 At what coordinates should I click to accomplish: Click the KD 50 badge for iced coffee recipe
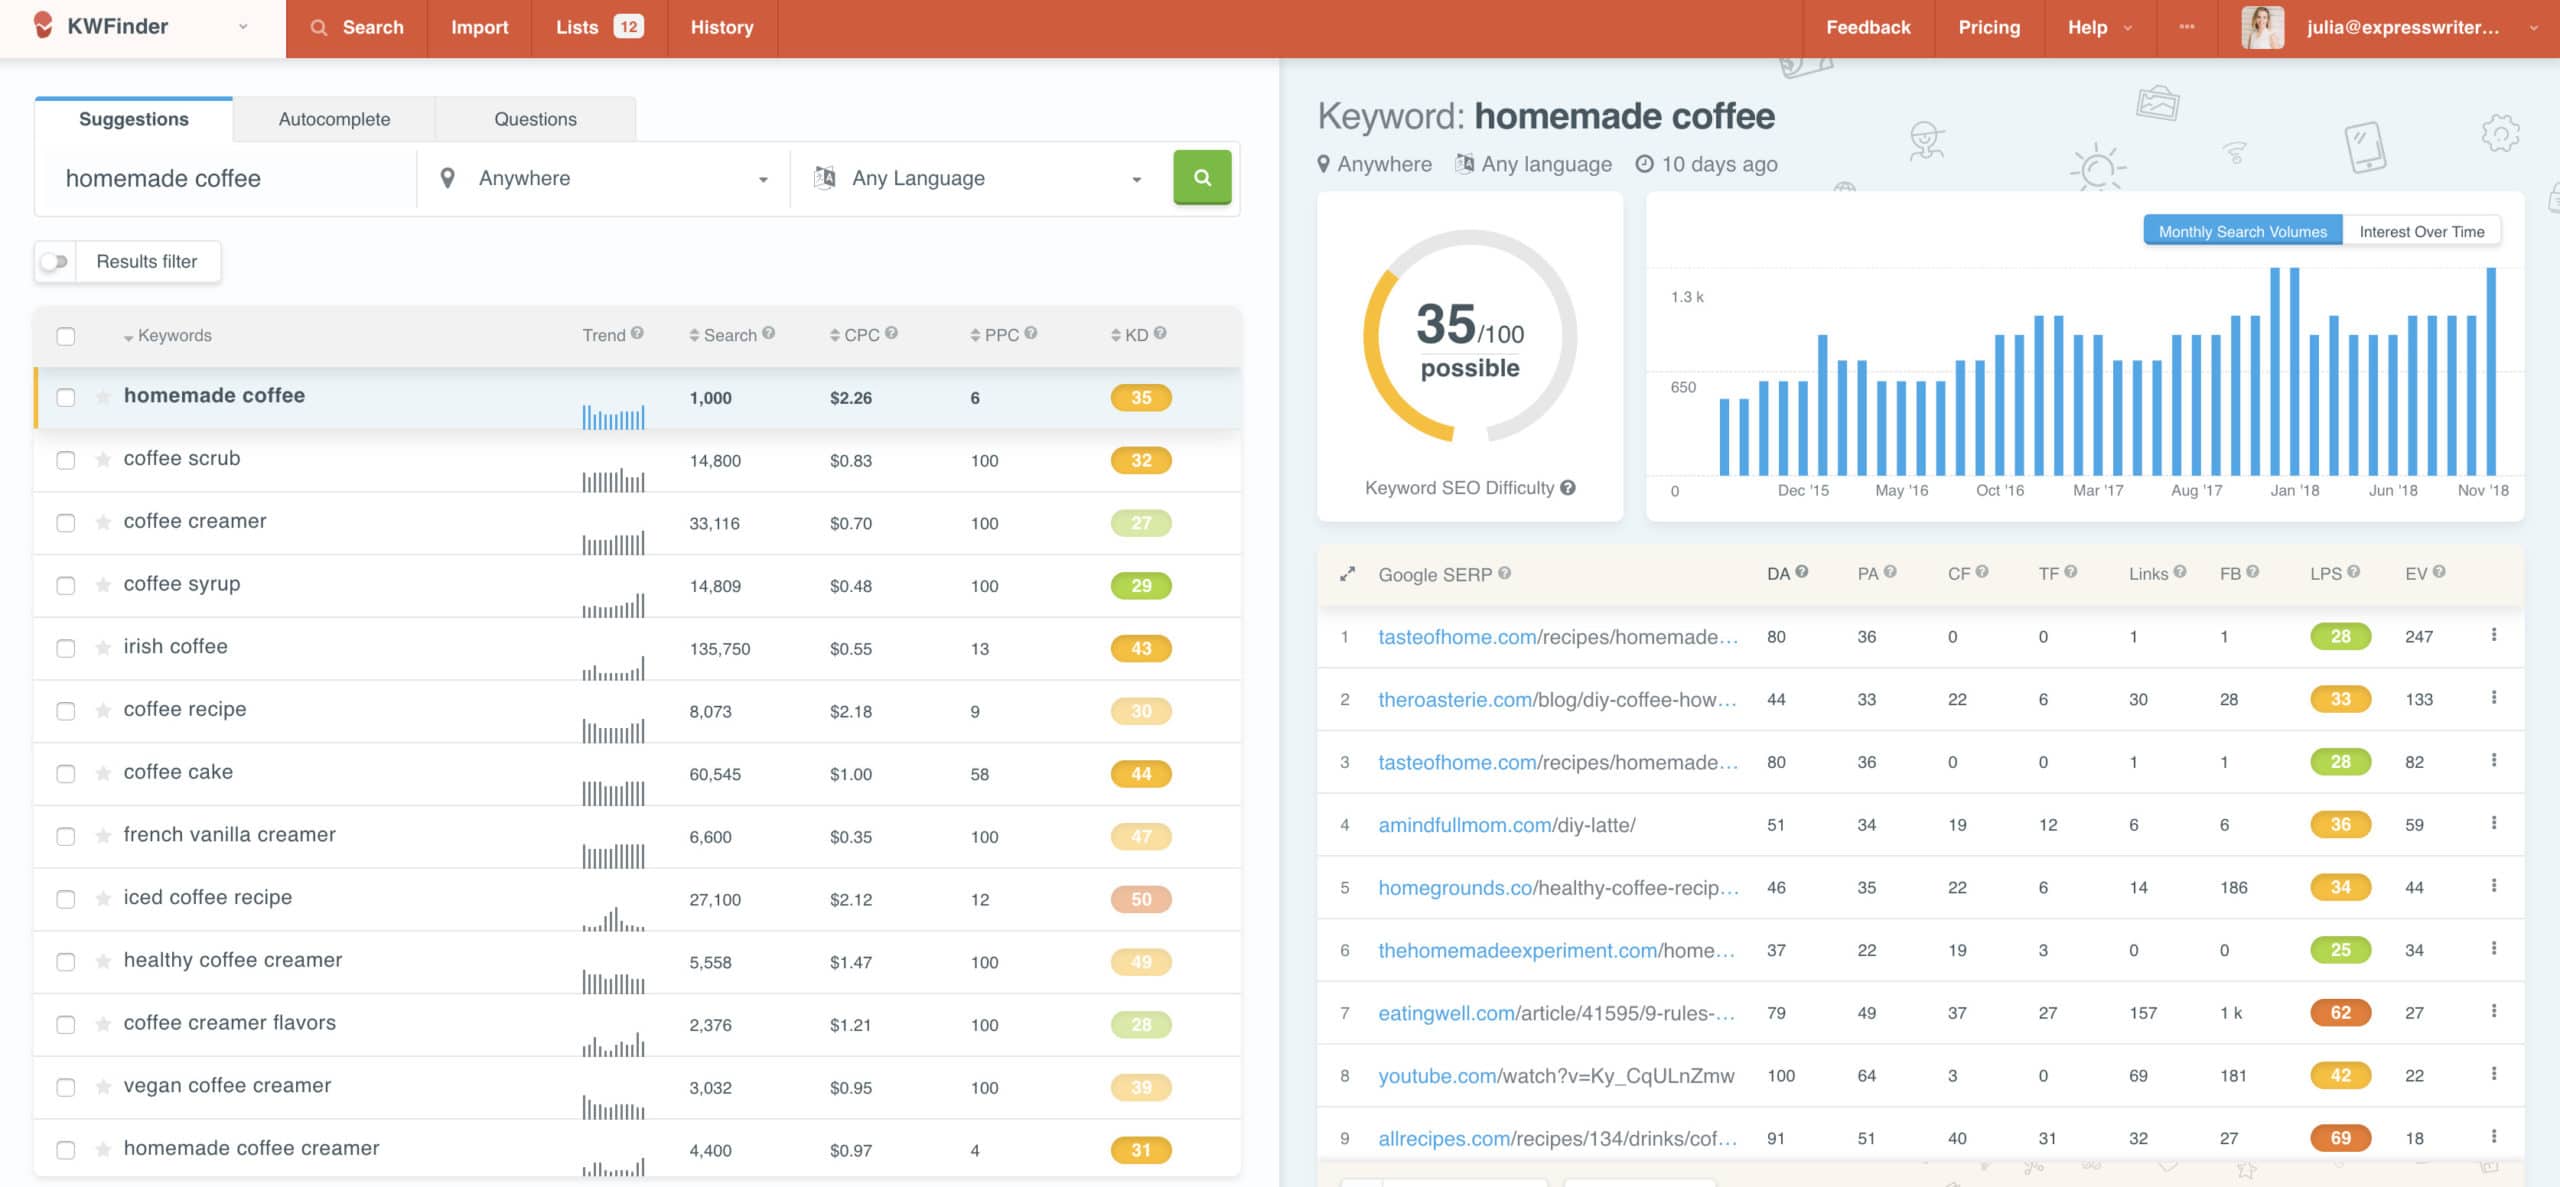(1141, 899)
